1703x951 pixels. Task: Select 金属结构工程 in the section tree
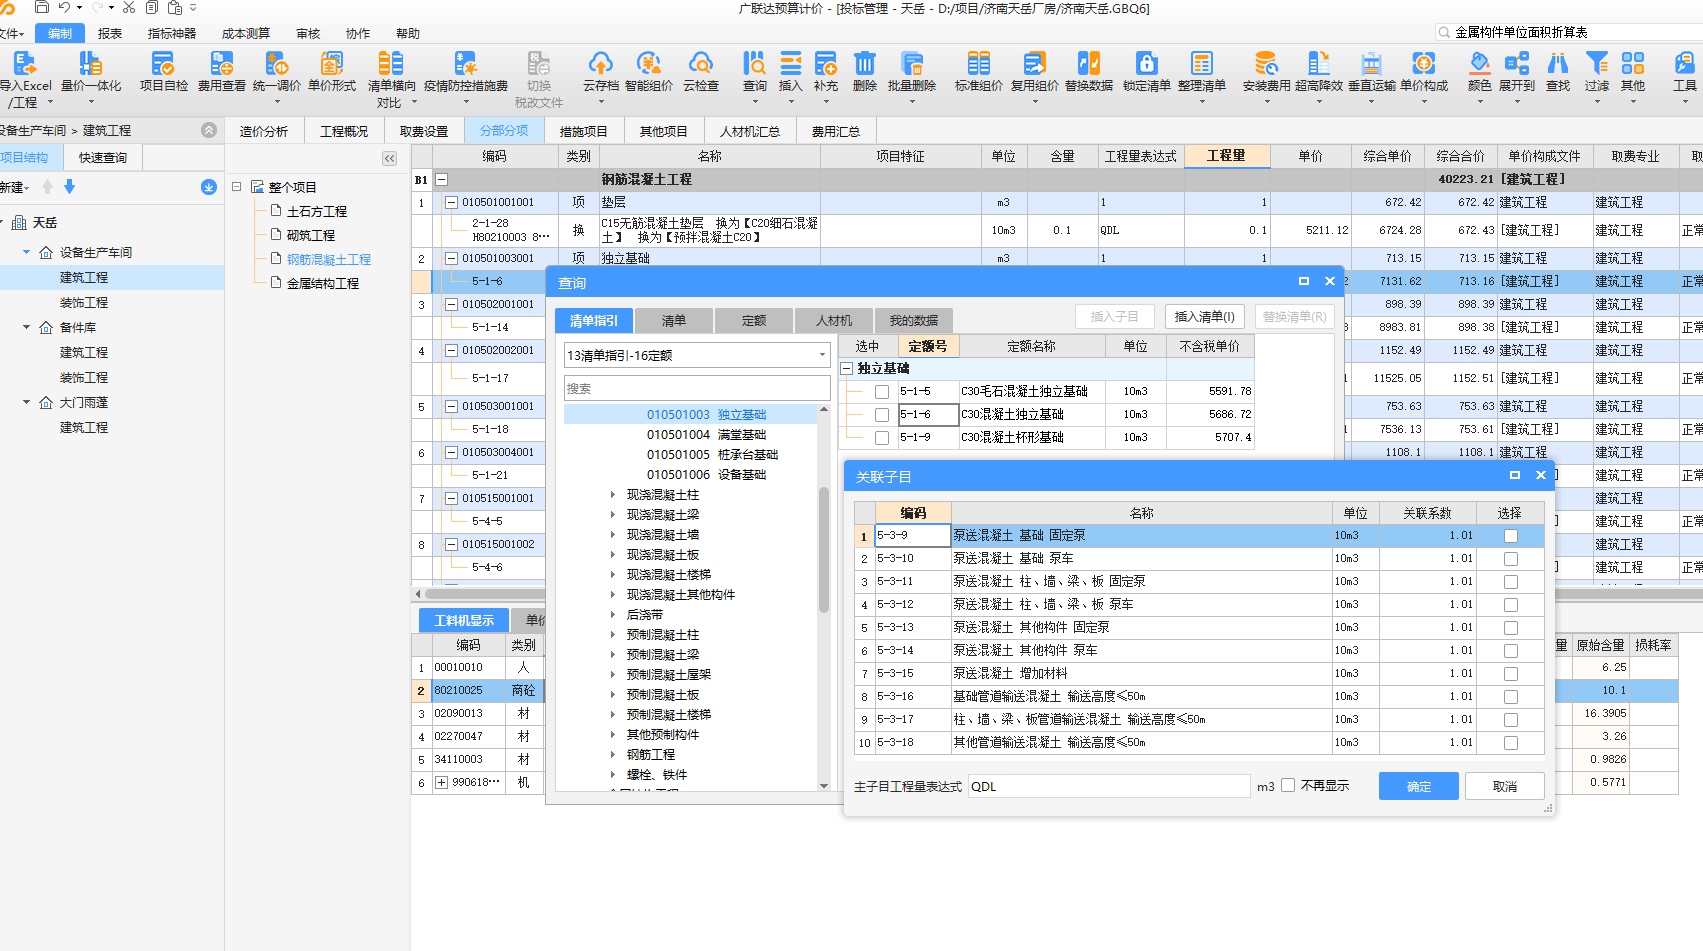click(x=322, y=284)
